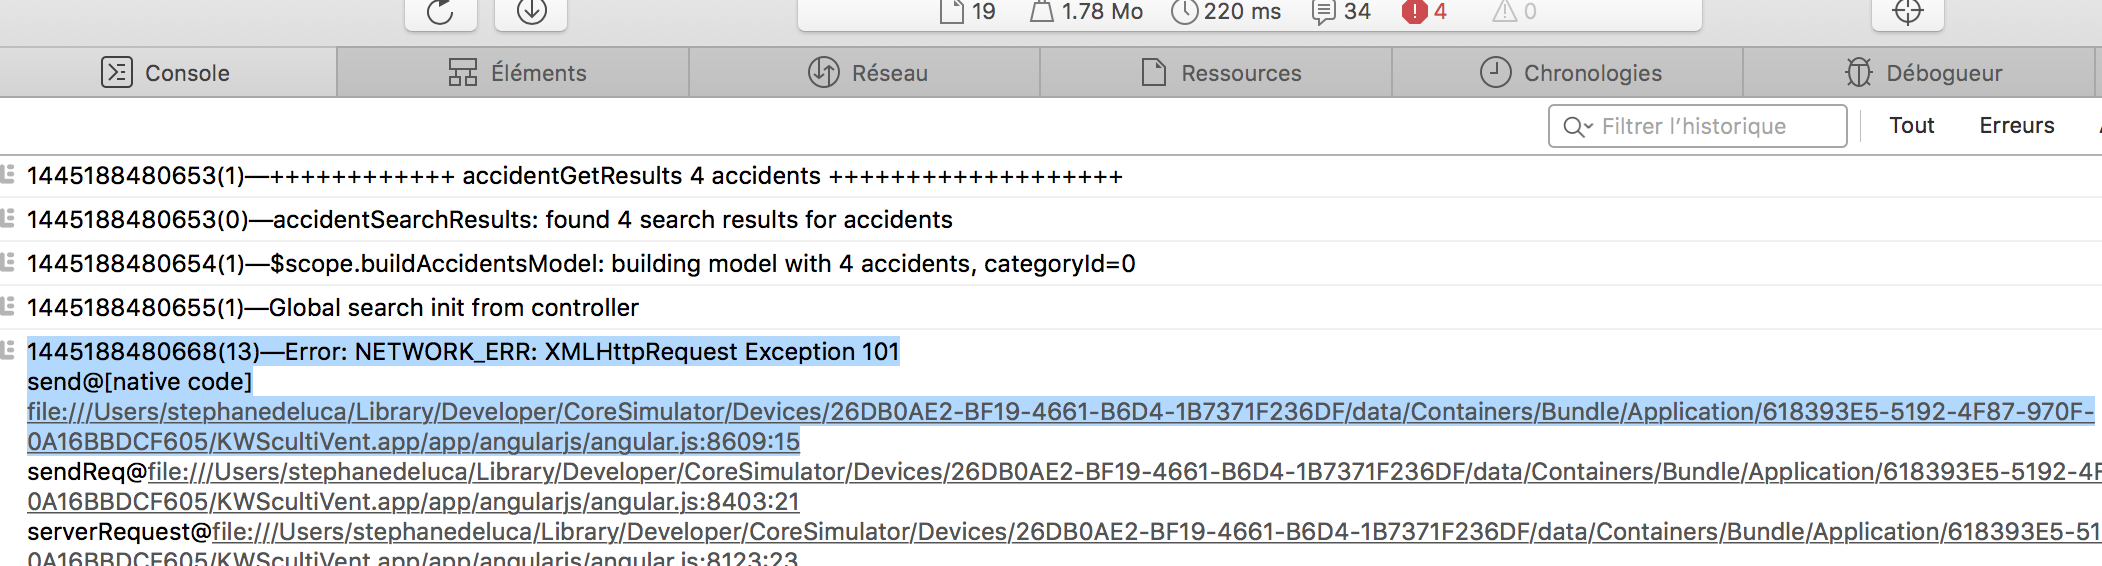Click the crosshair element inspector icon
Screen dimensions: 2102x566
pyautogui.click(x=1908, y=12)
